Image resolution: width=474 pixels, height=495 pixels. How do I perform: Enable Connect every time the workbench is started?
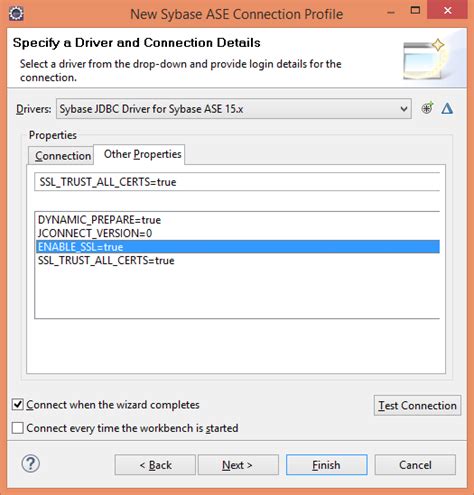coord(17,428)
